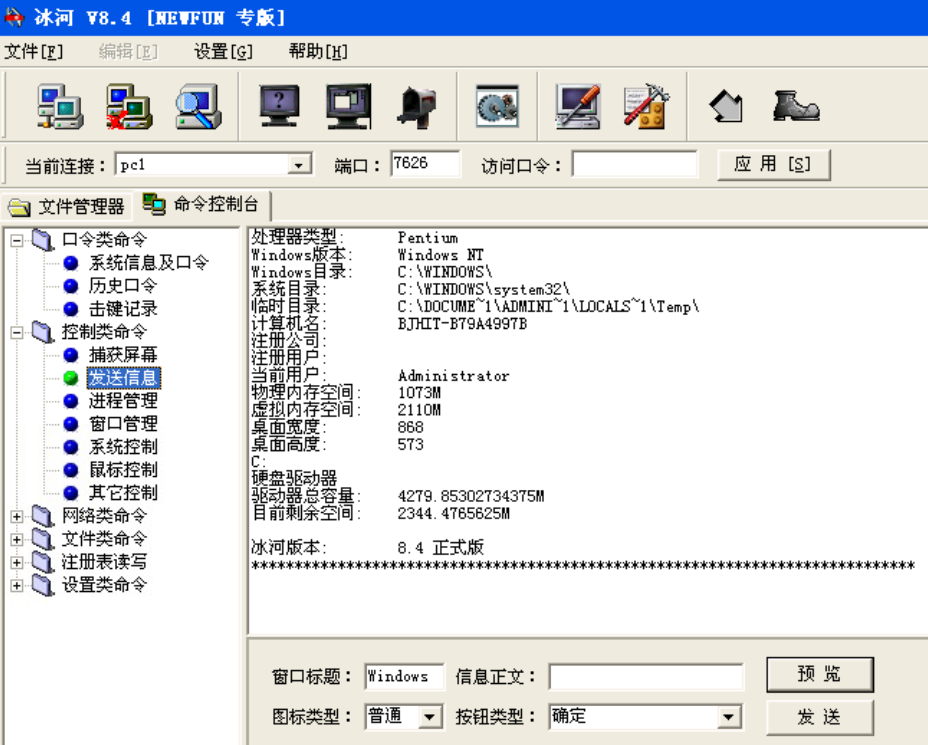This screenshot has width=928, height=745.
Task: Open the mailbox messenger icon
Action: 418,107
